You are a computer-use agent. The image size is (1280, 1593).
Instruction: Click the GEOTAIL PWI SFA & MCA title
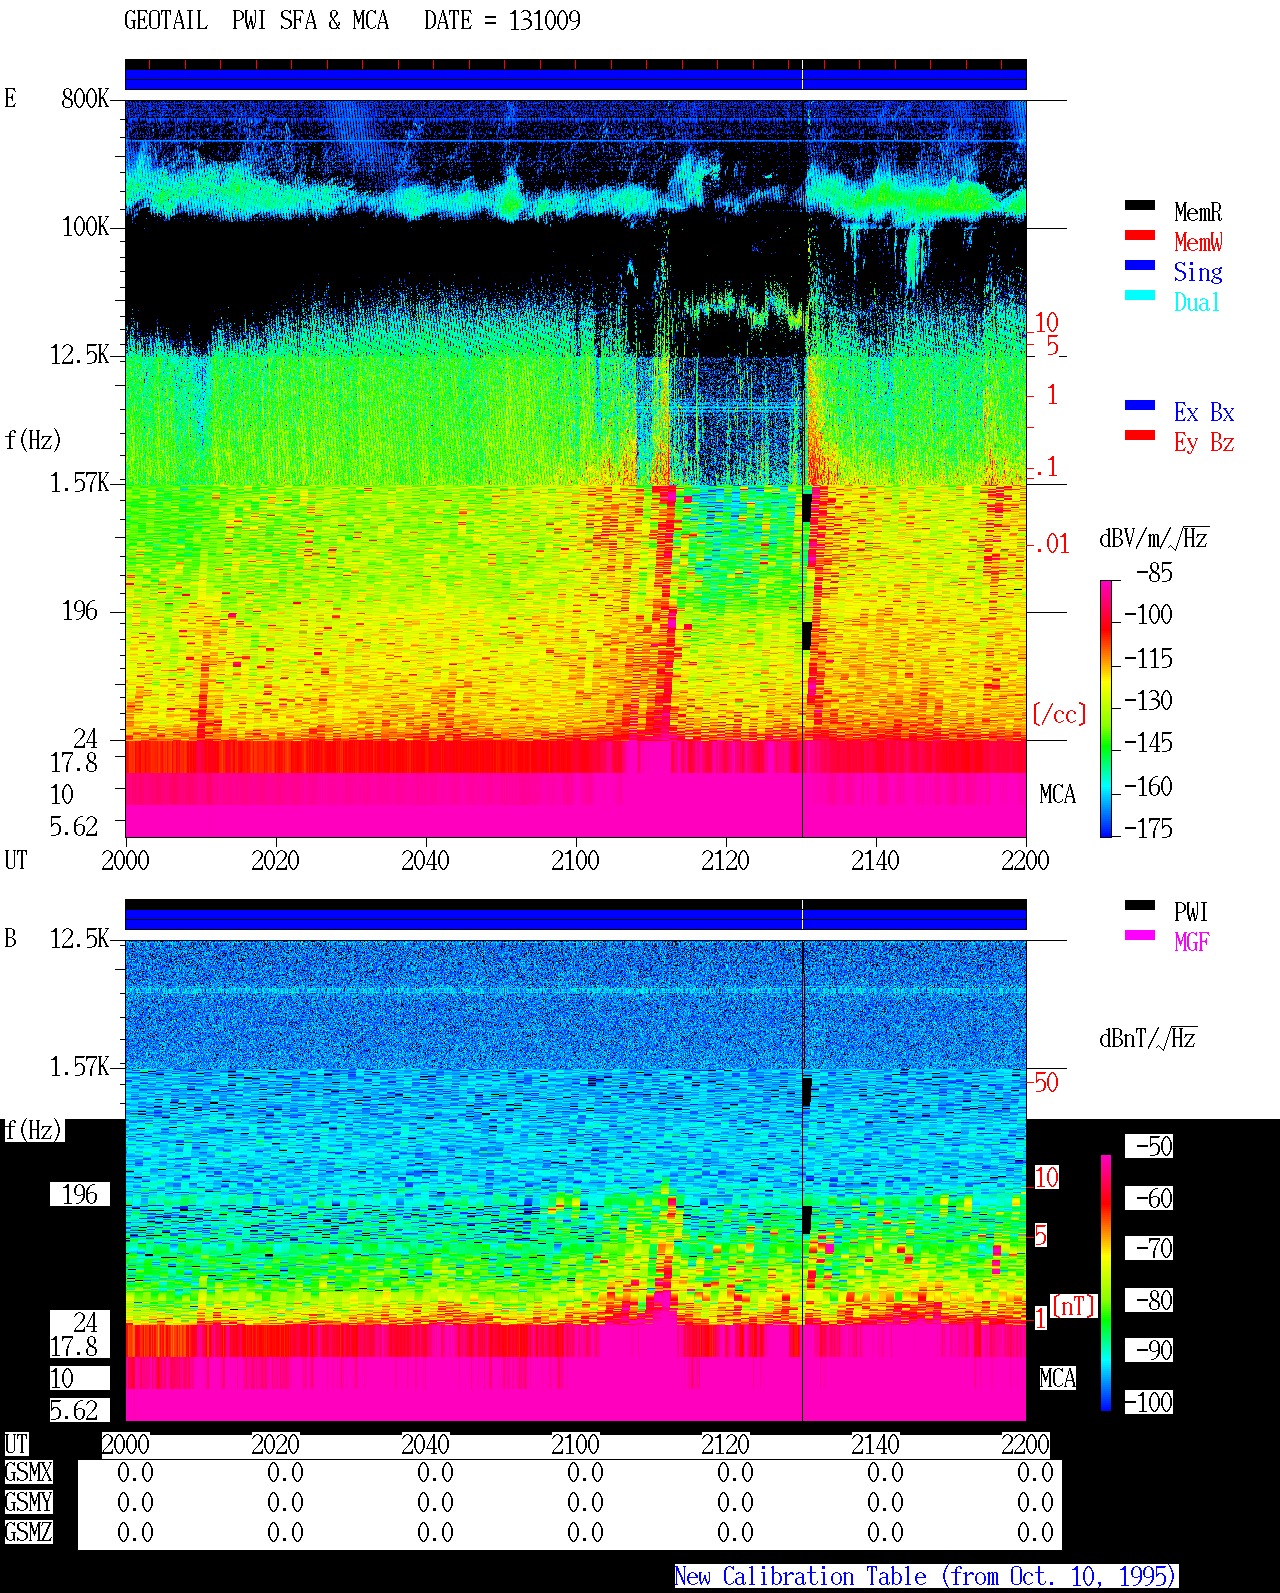(256, 21)
